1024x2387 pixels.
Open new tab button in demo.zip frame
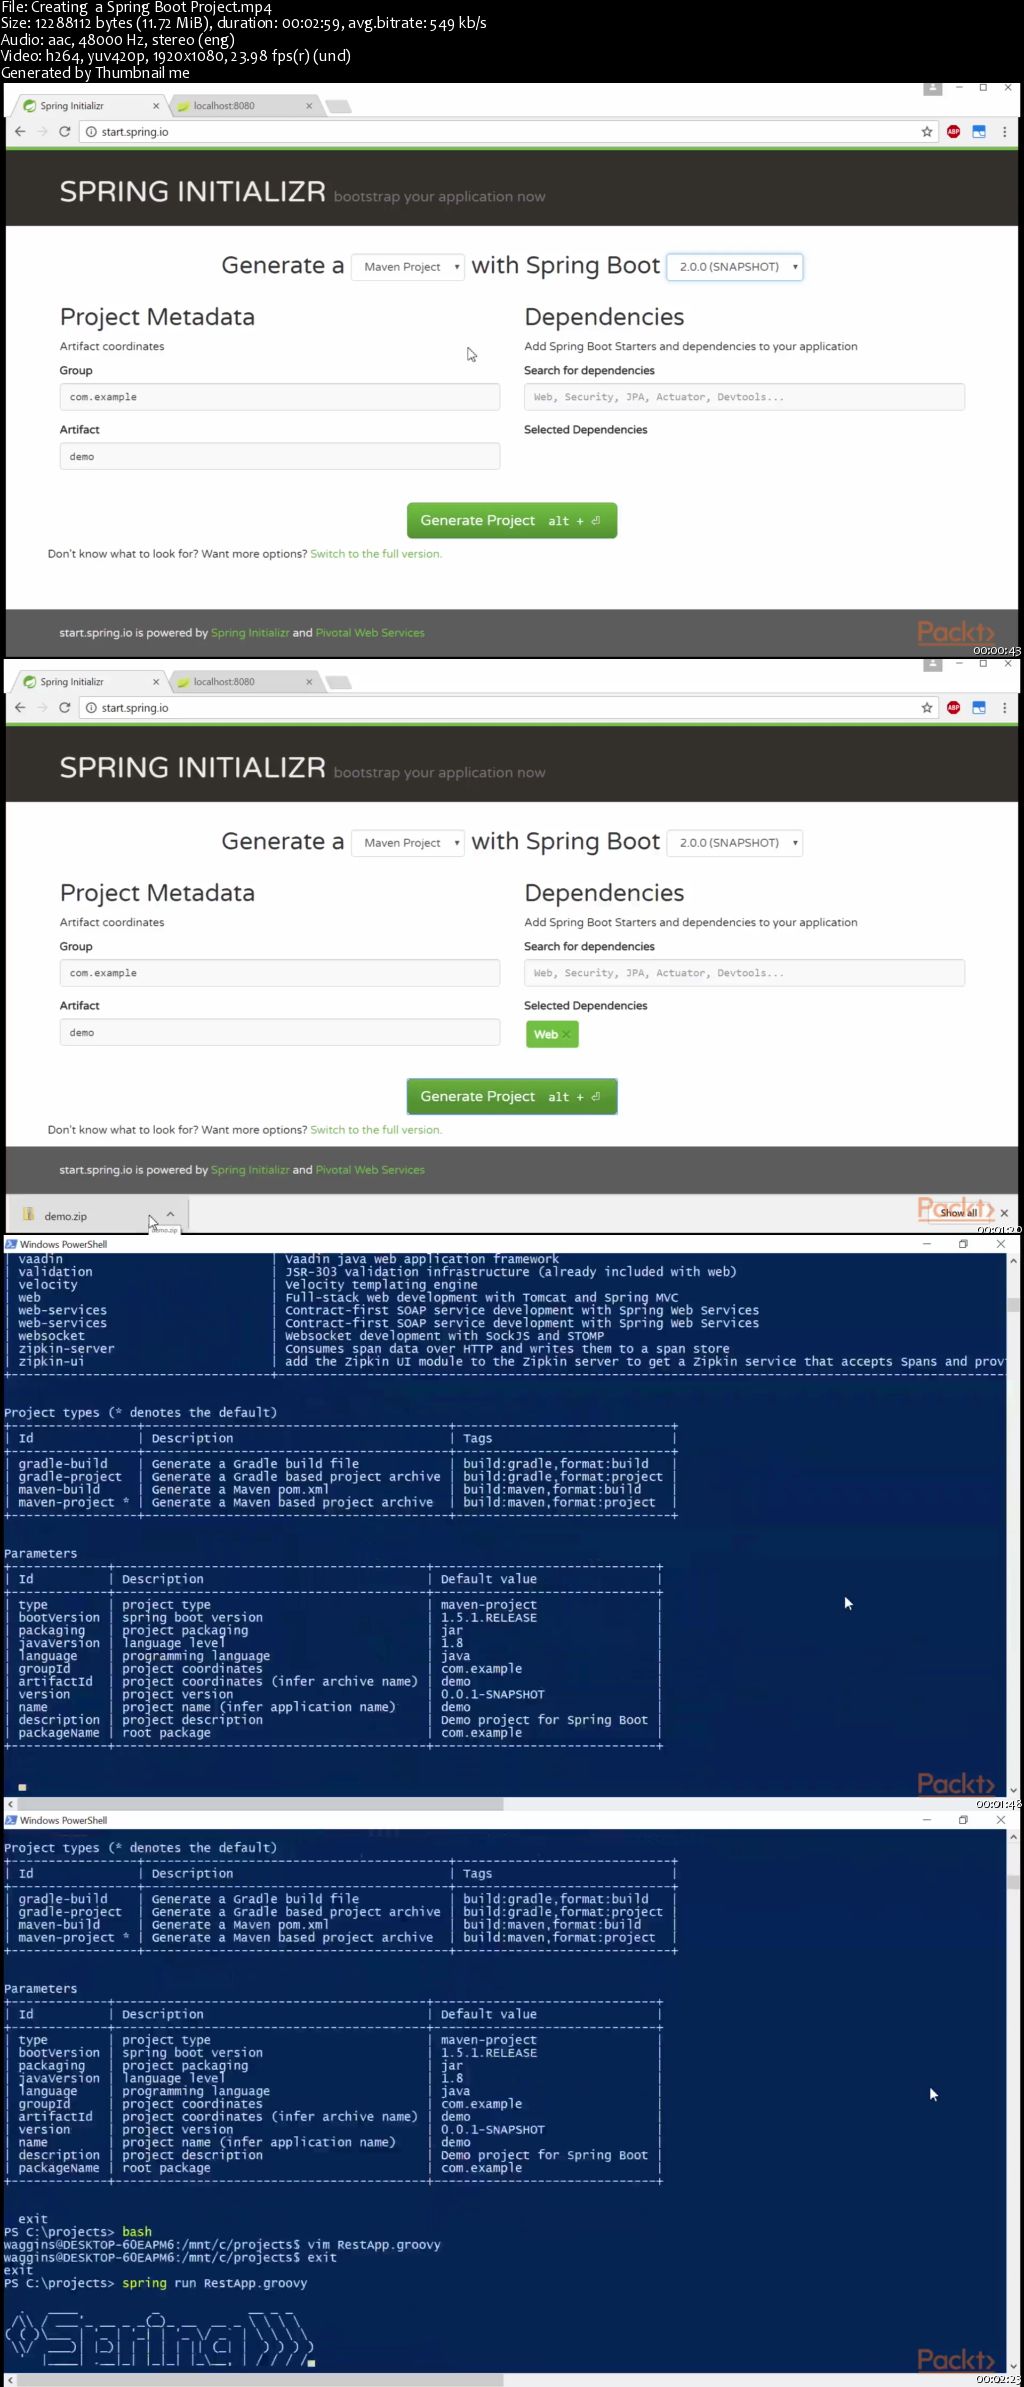click(x=338, y=682)
